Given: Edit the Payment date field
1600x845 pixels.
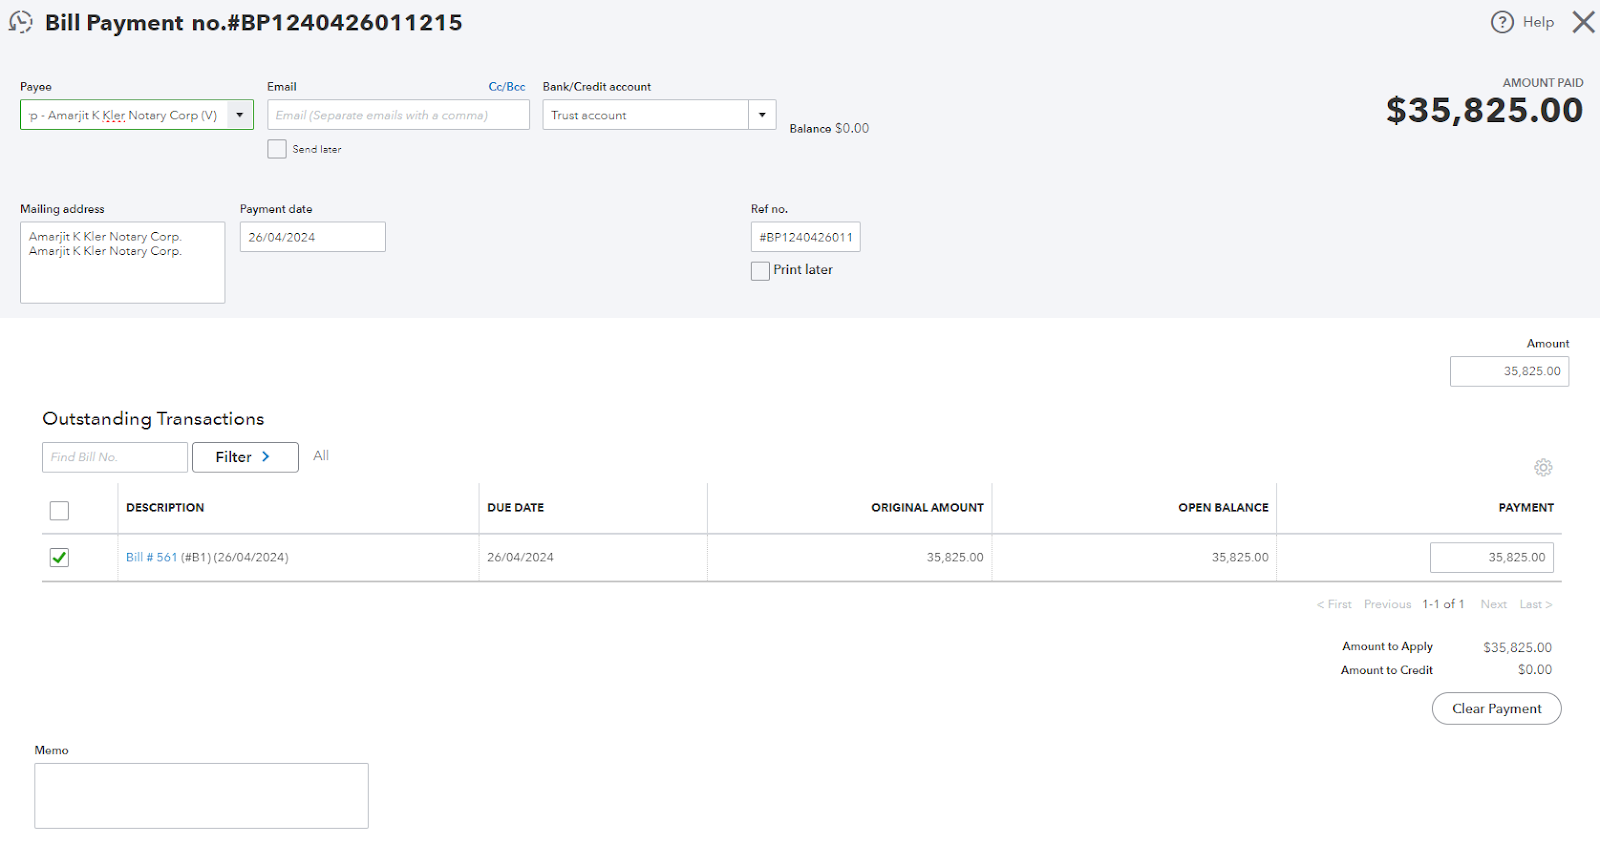Looking at the screenshot, I should 313,237.
